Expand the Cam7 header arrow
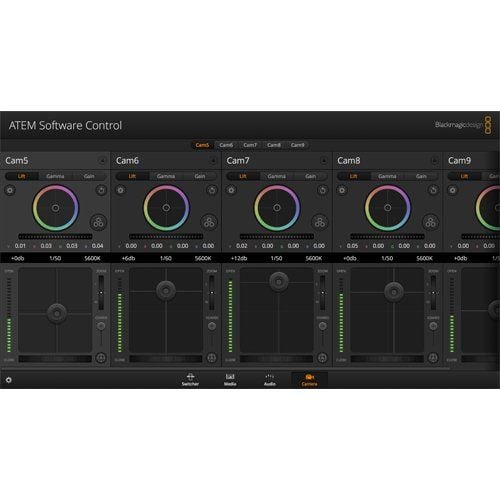 point(324,161)
